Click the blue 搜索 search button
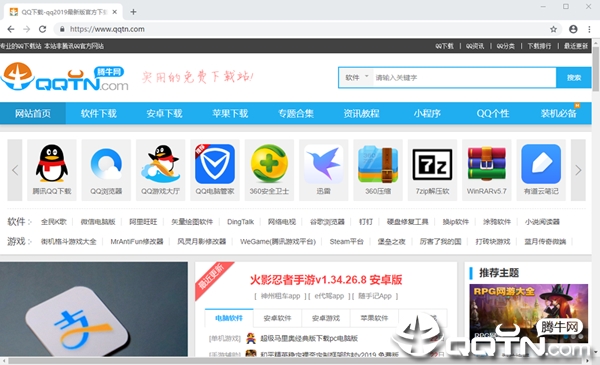The width and height of the screenshot is (600, 365). coord(574,78)
